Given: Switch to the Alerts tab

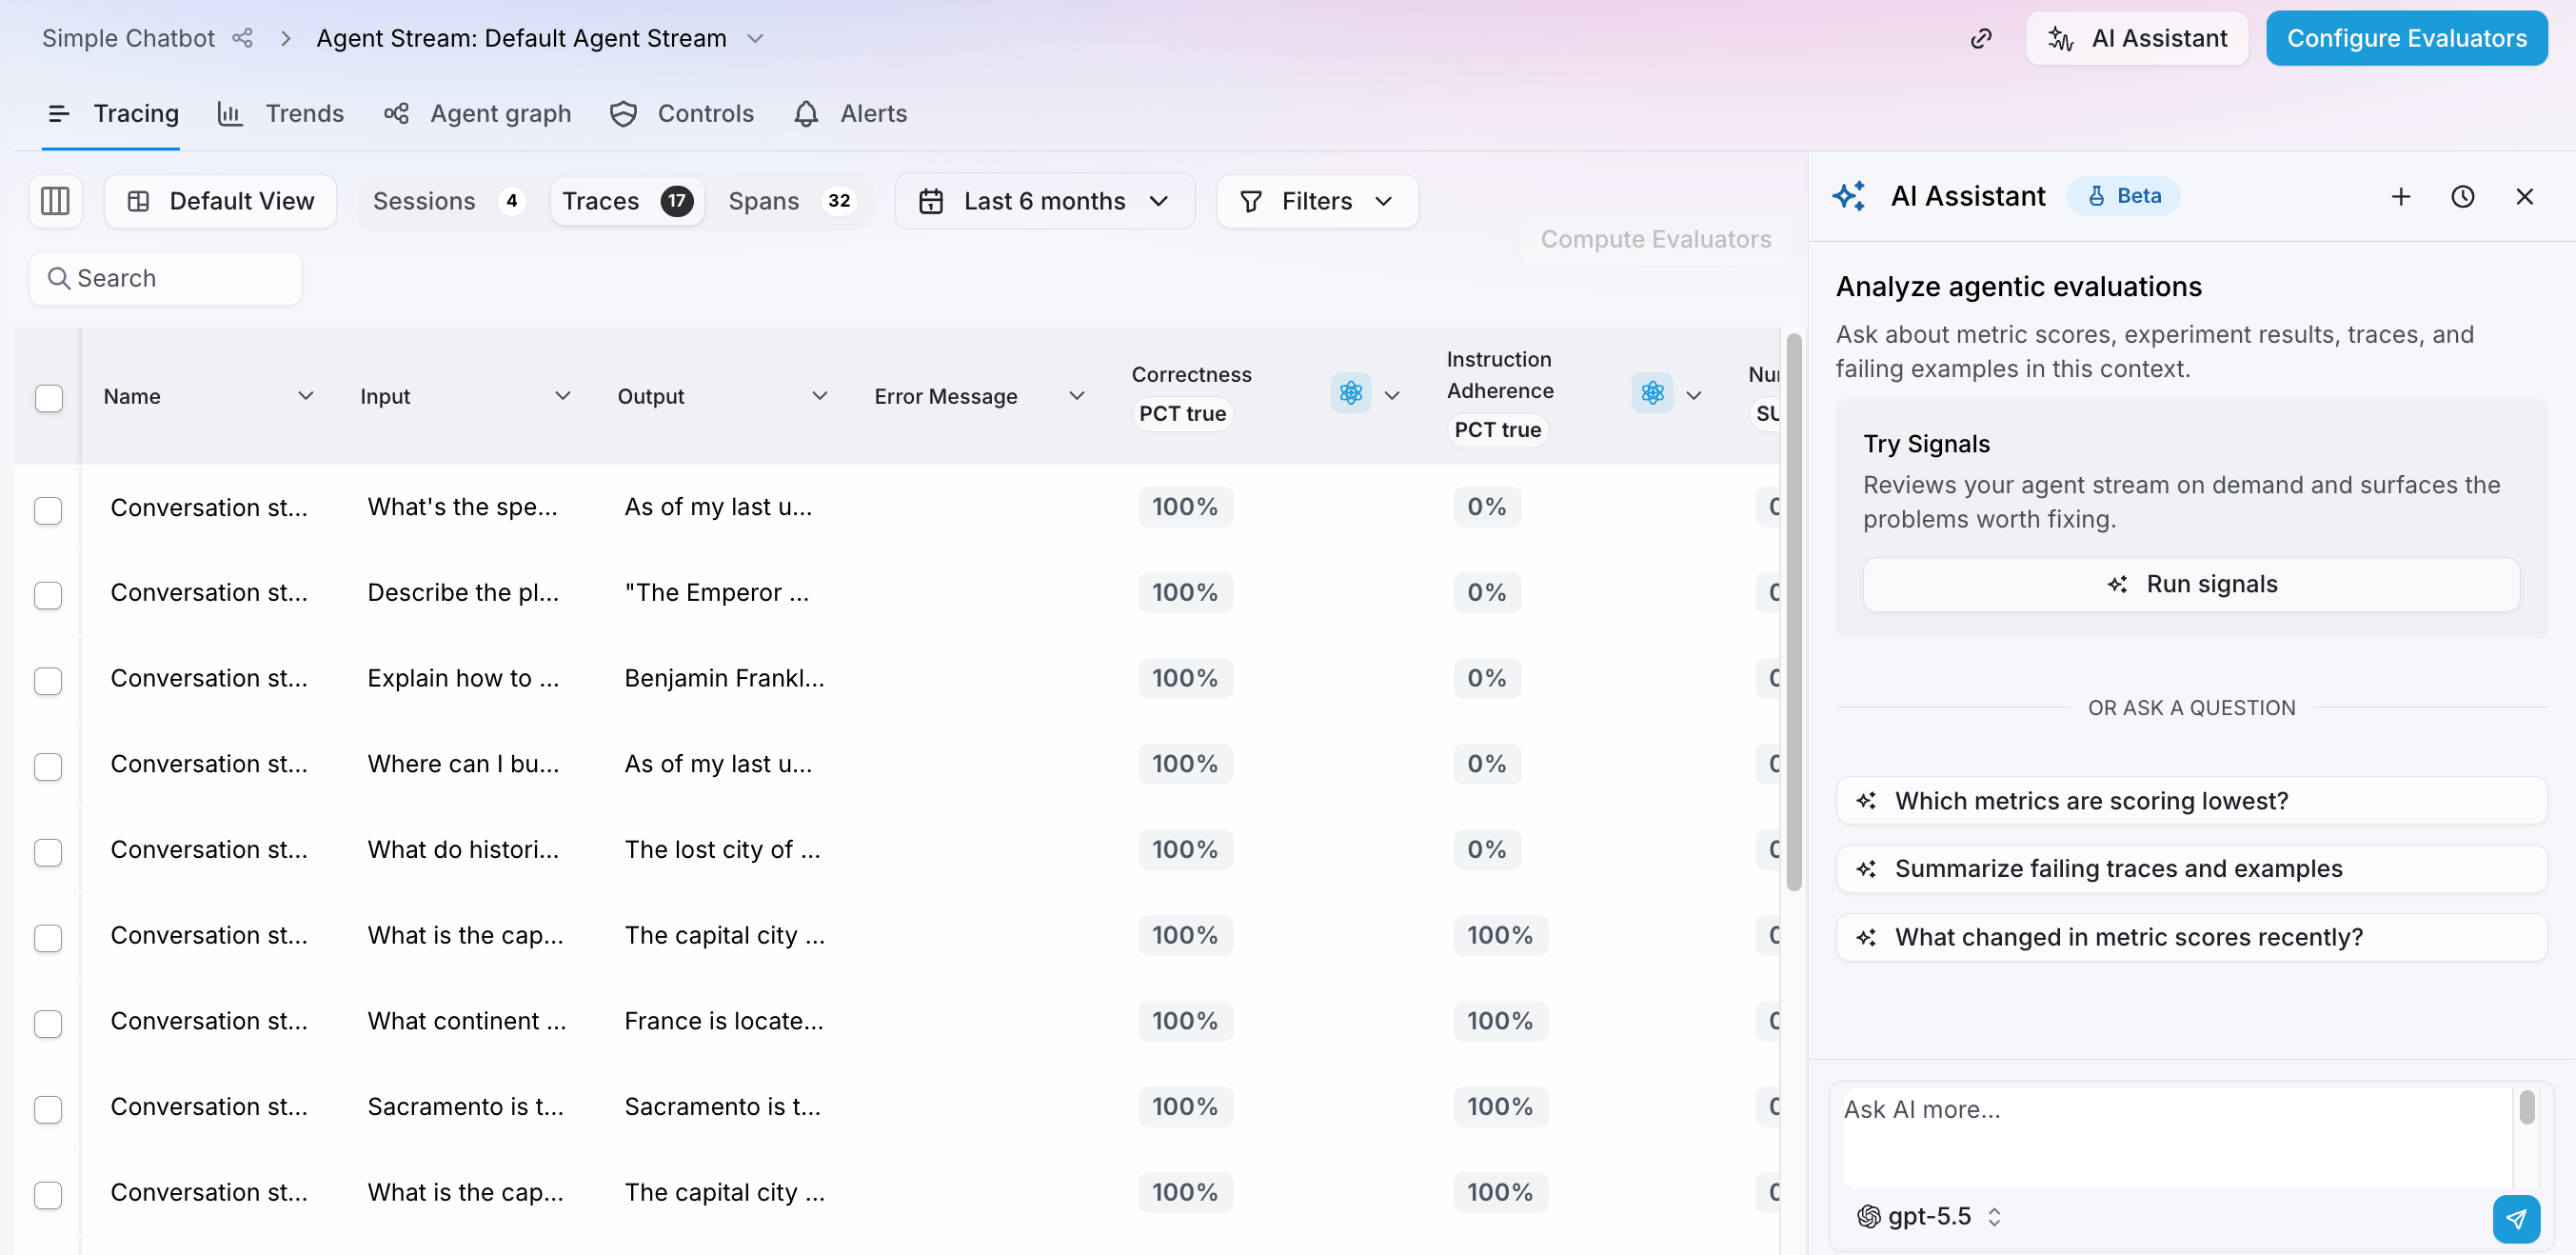Looking at the screenshot, I should [x=850, y=113].
